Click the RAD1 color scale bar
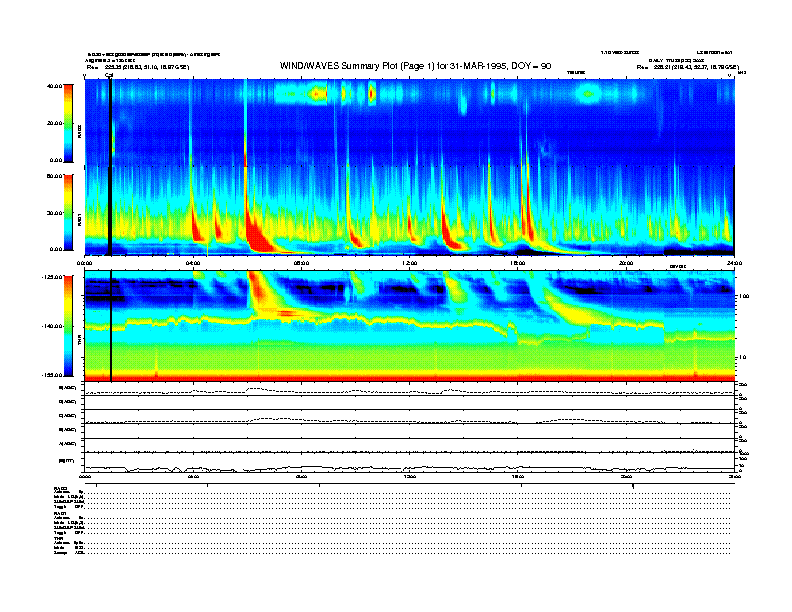Viewport: 792px width, 612px height. [x=68, y=212]
